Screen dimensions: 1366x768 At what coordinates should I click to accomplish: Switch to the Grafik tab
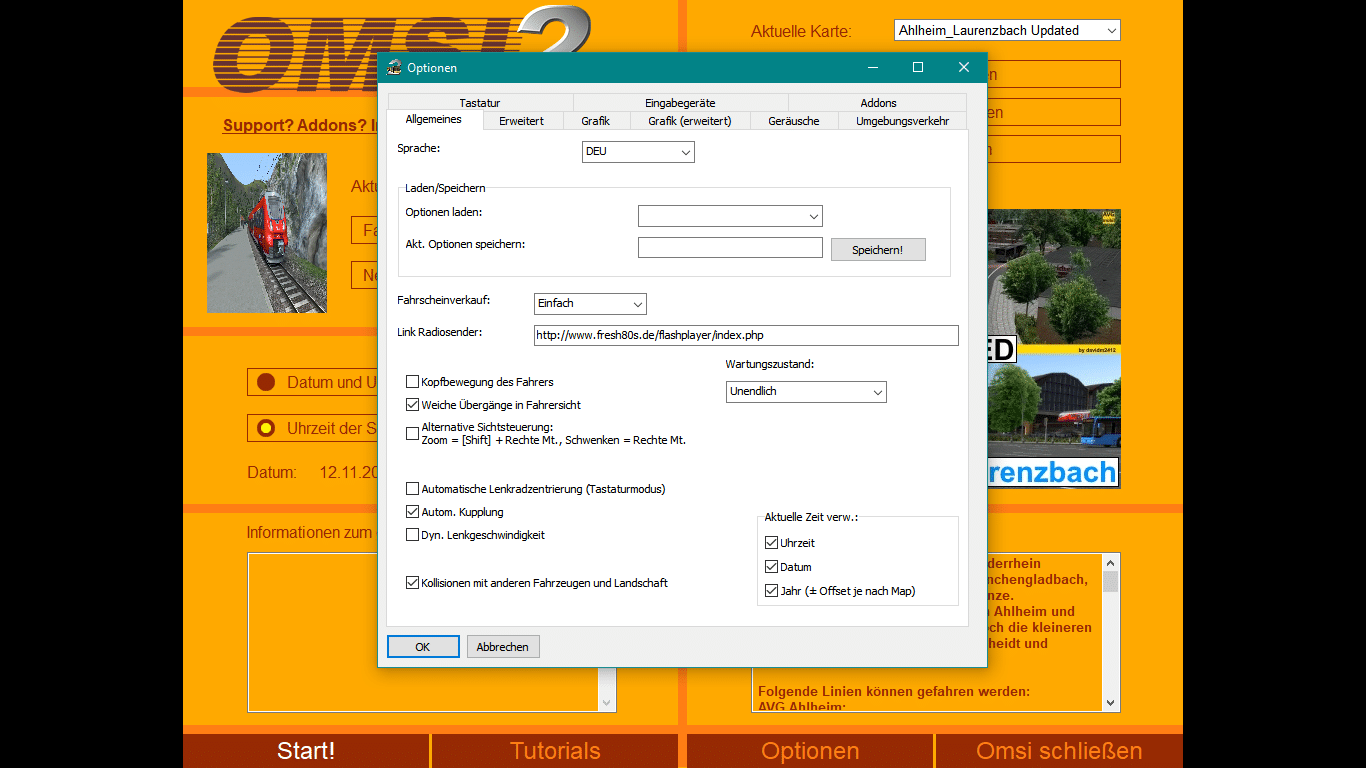click(x=595, y=121)
